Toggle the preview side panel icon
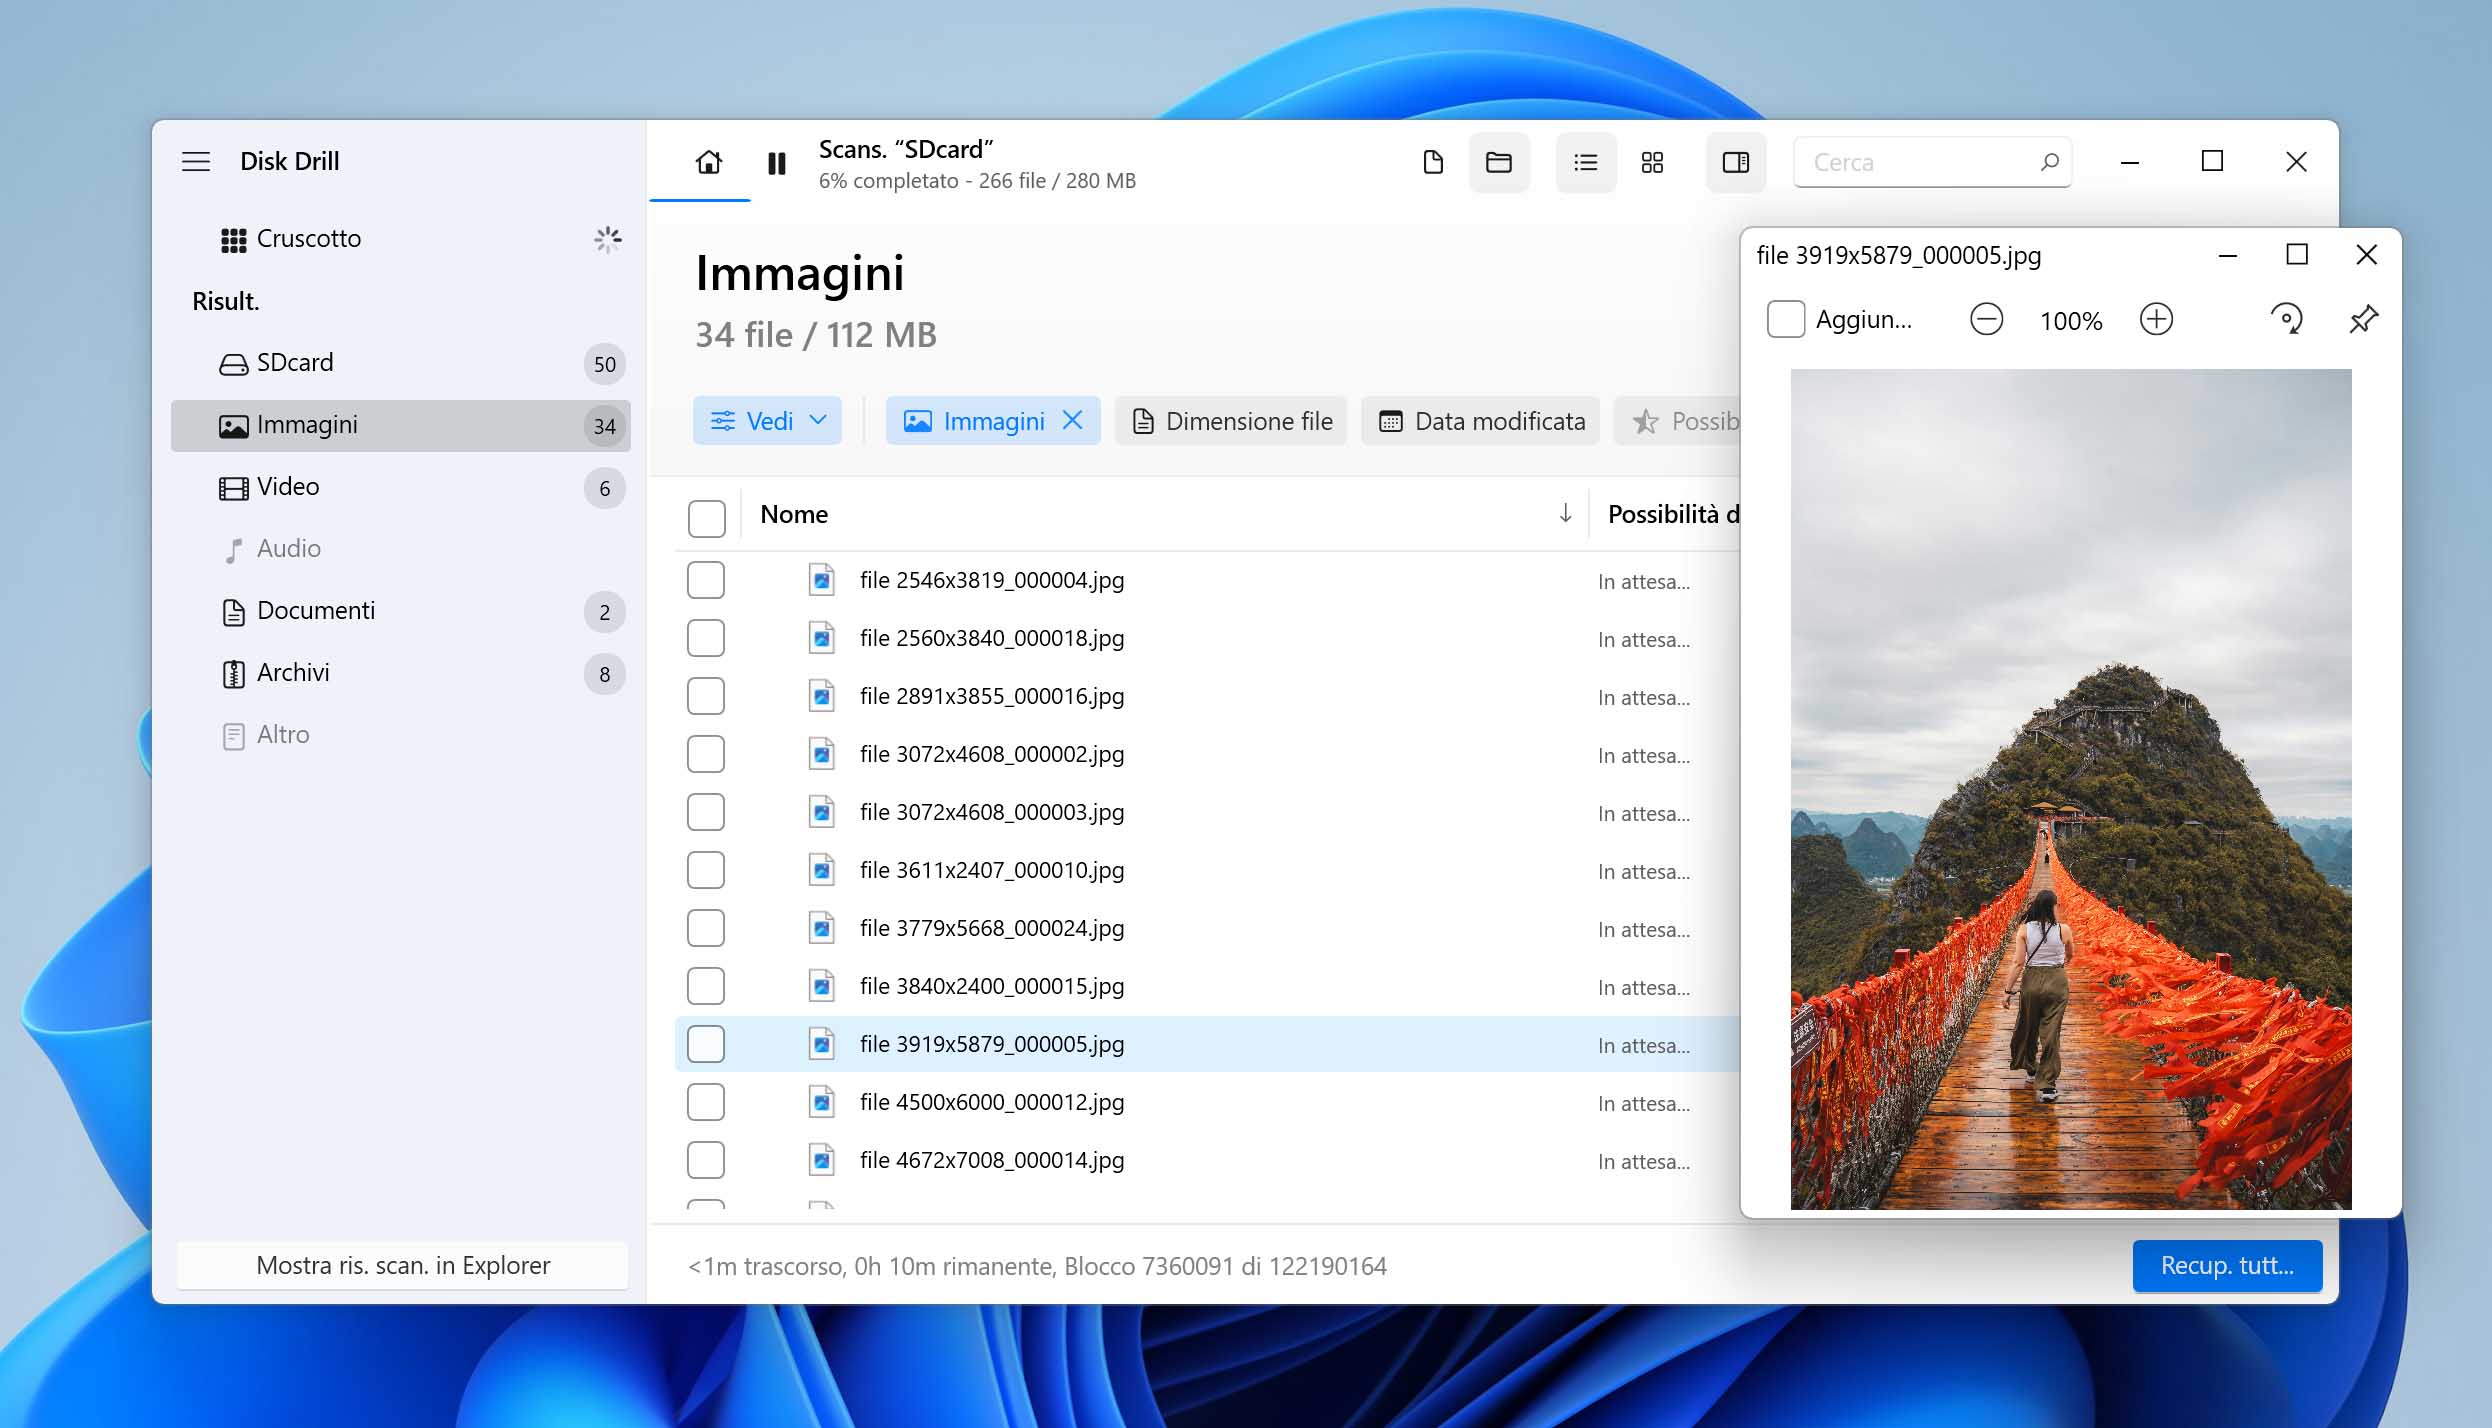The width and height of the screenshot is (2492, 1428). pyautogui.click(x=1735, y=162)
